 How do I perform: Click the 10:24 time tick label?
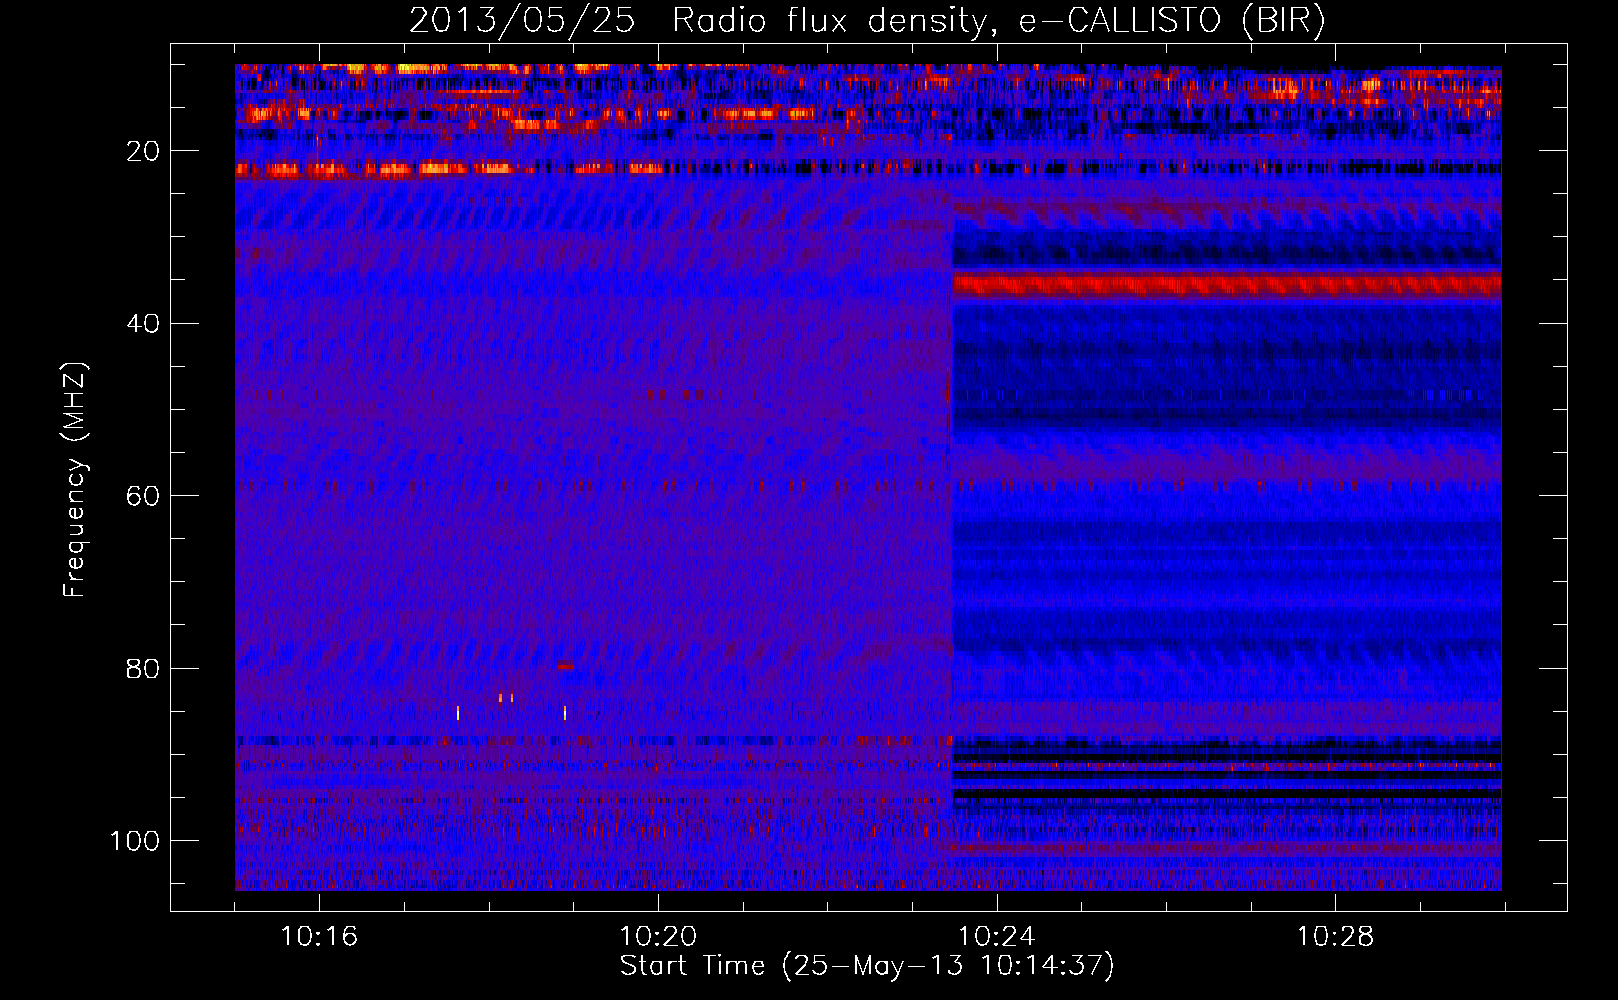point(997,937)
